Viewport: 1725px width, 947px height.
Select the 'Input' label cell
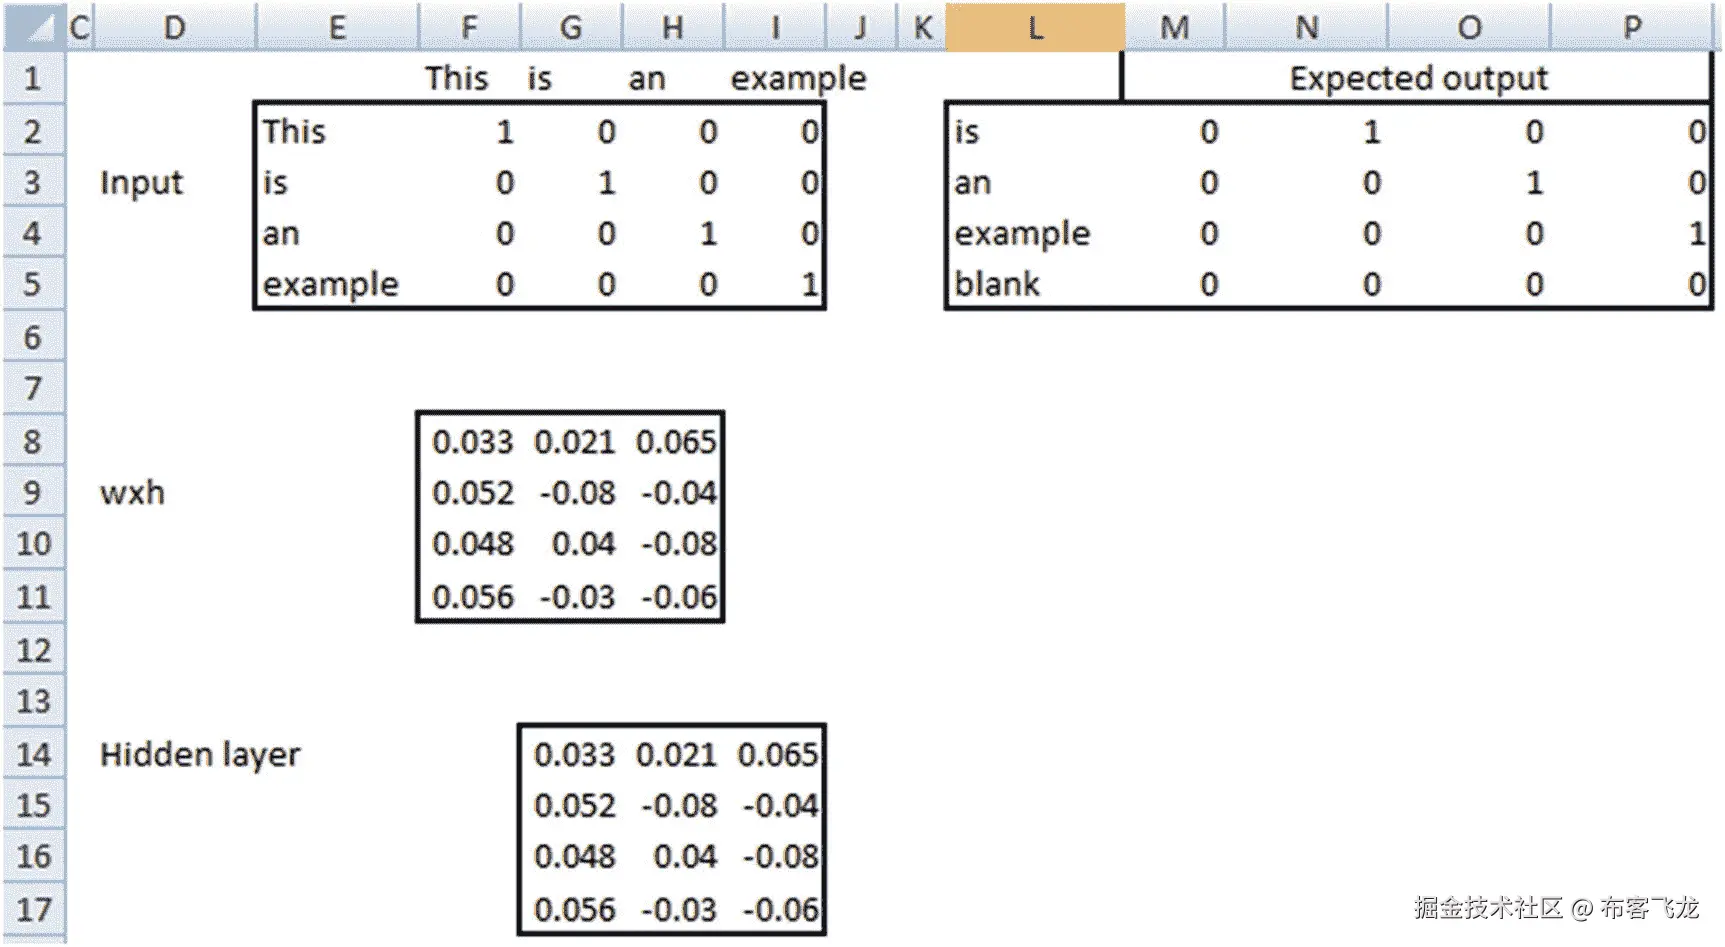(142, 183)
